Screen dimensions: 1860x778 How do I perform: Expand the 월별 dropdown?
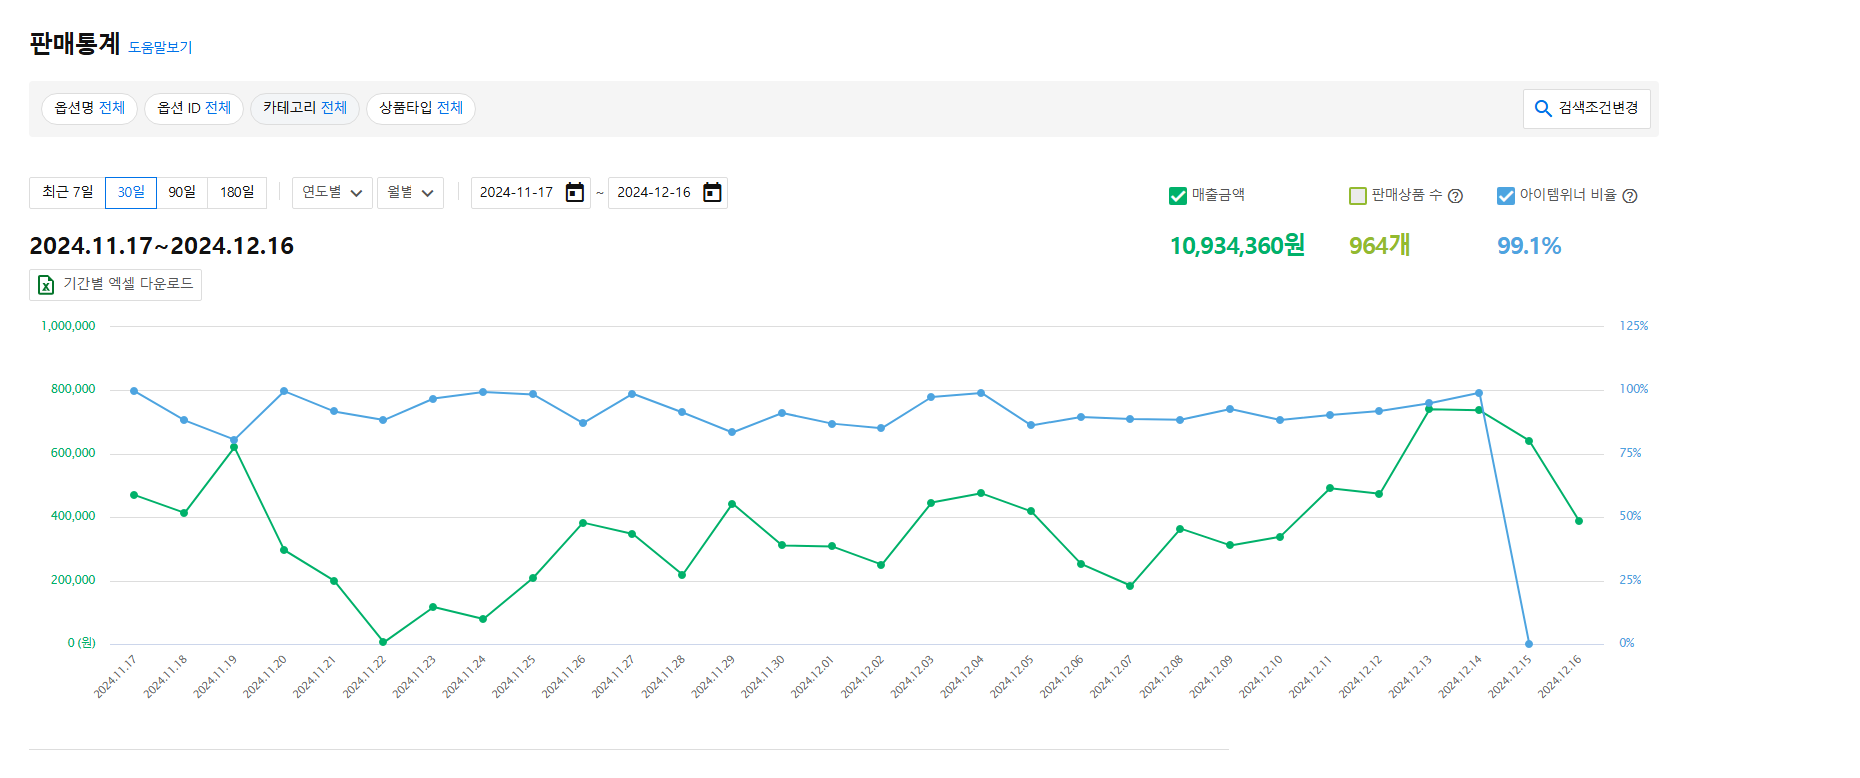410,193
